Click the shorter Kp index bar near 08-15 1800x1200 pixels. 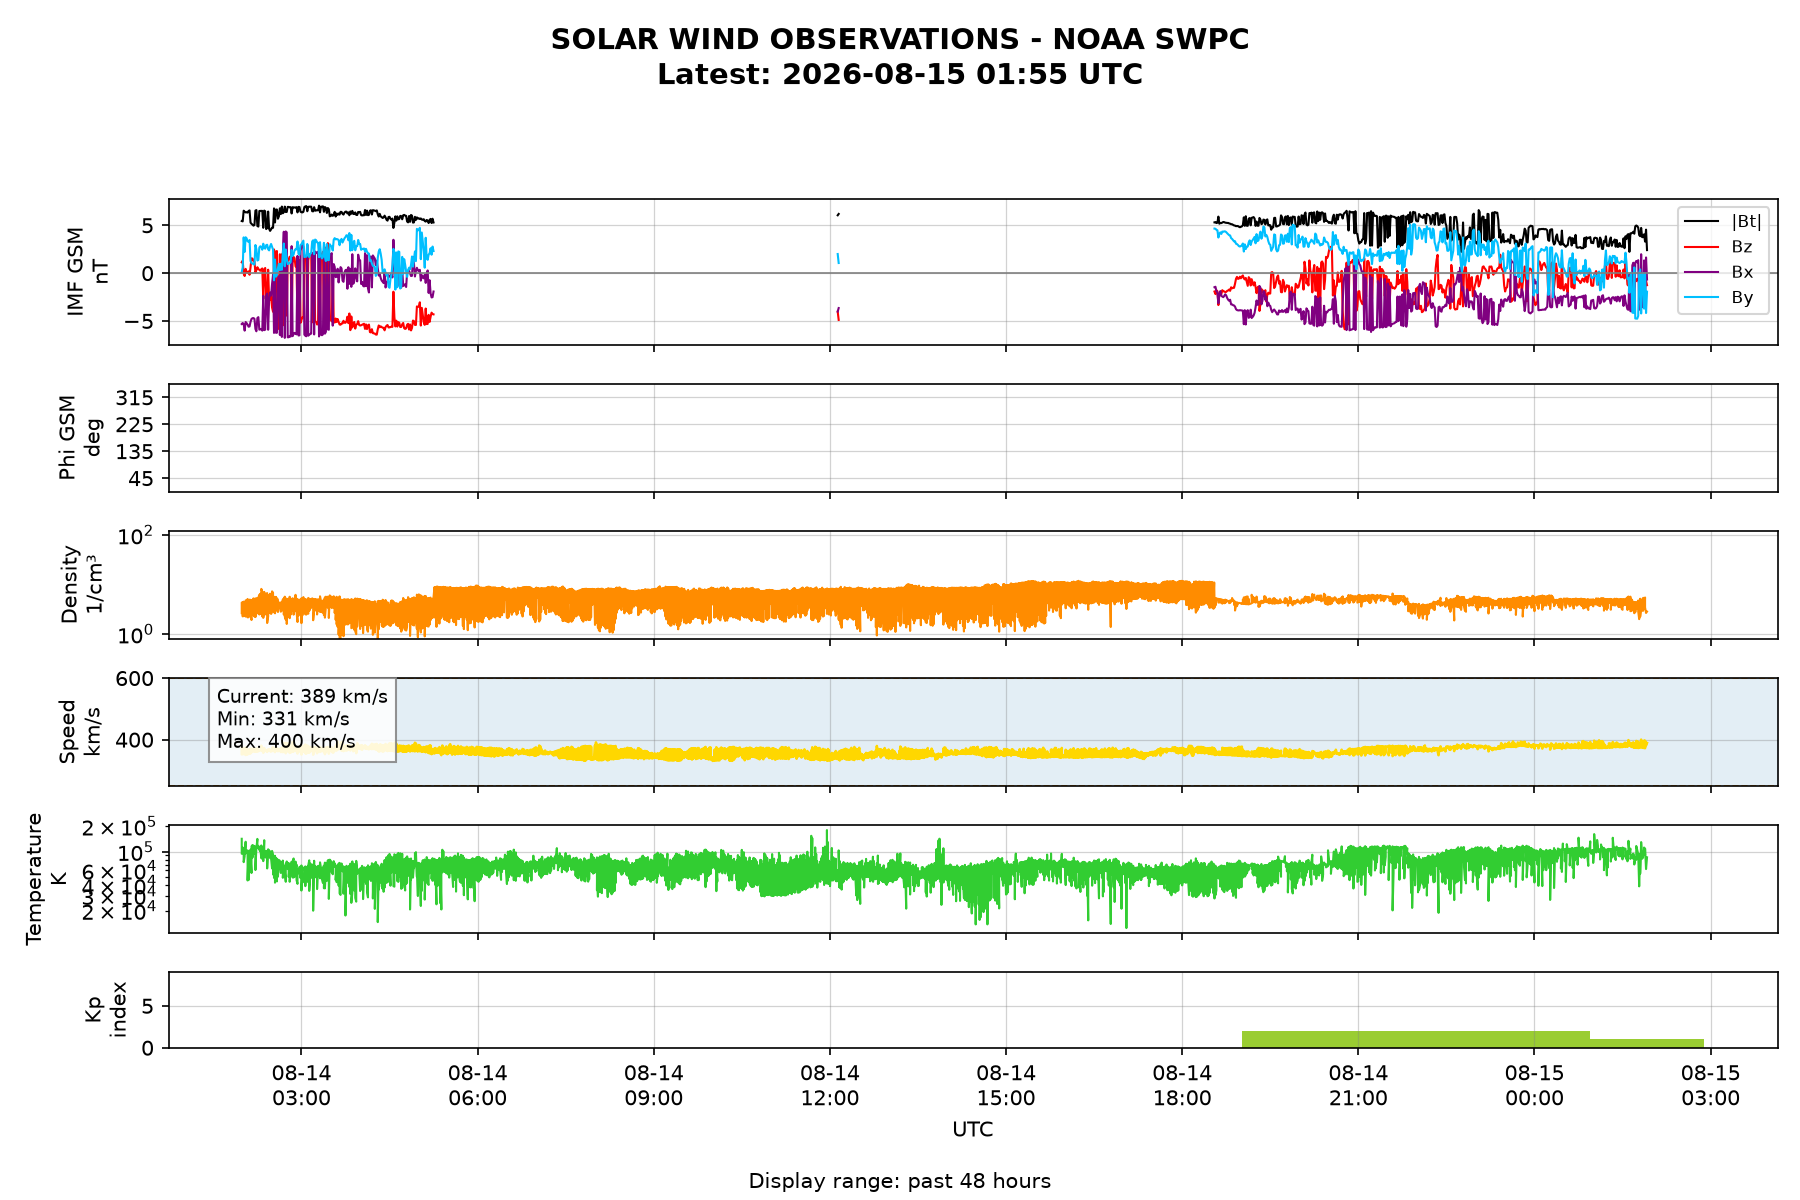tap(1647, 1044)
